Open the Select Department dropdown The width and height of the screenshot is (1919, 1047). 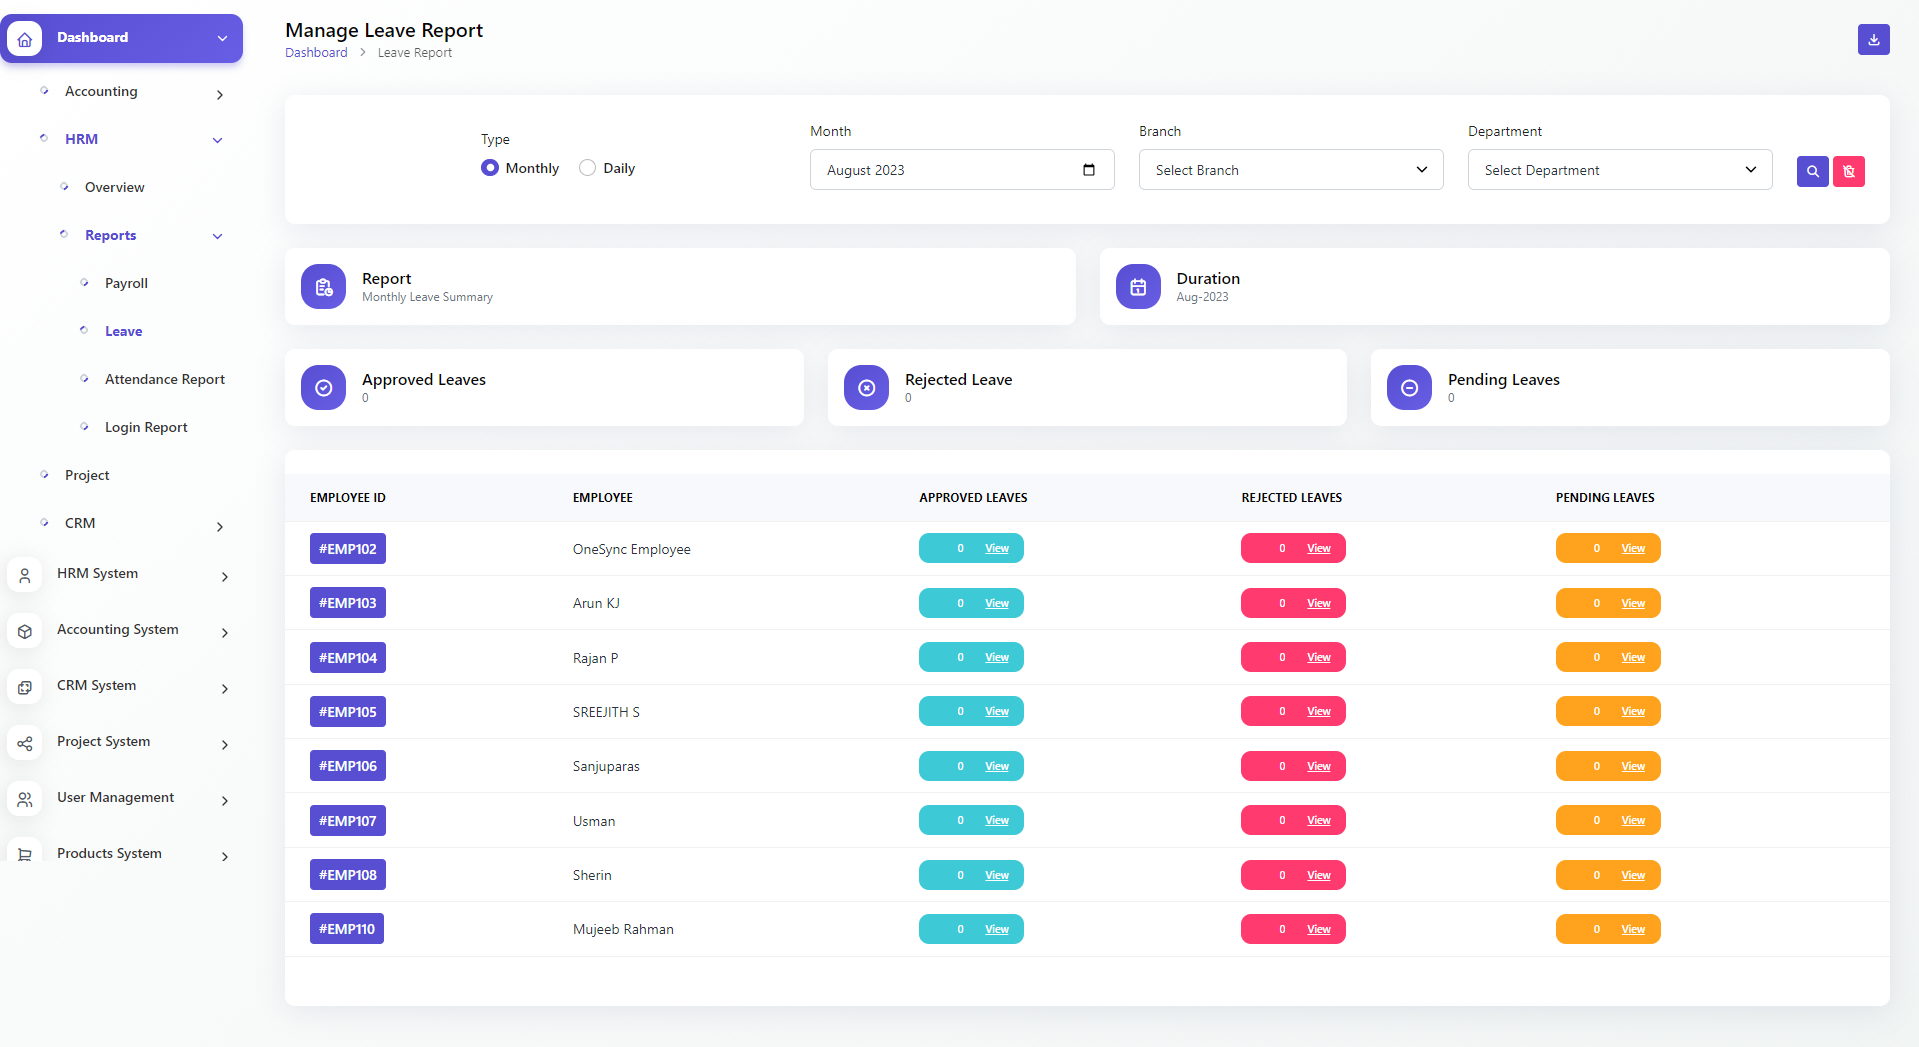[1618, 169]
